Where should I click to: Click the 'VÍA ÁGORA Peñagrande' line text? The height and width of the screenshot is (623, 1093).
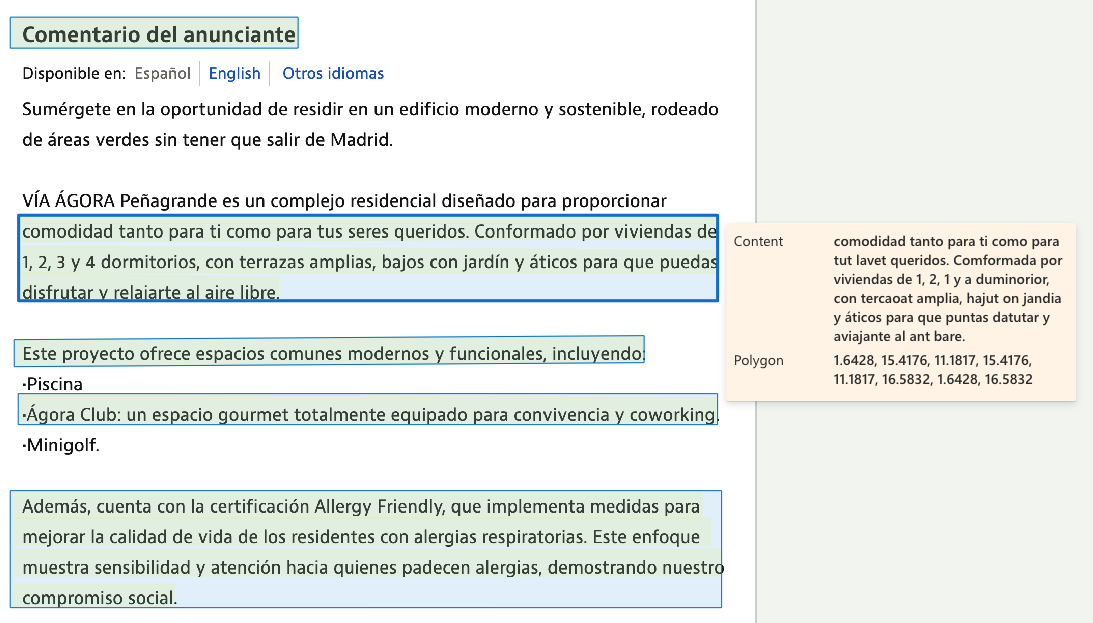pos(344,201)
